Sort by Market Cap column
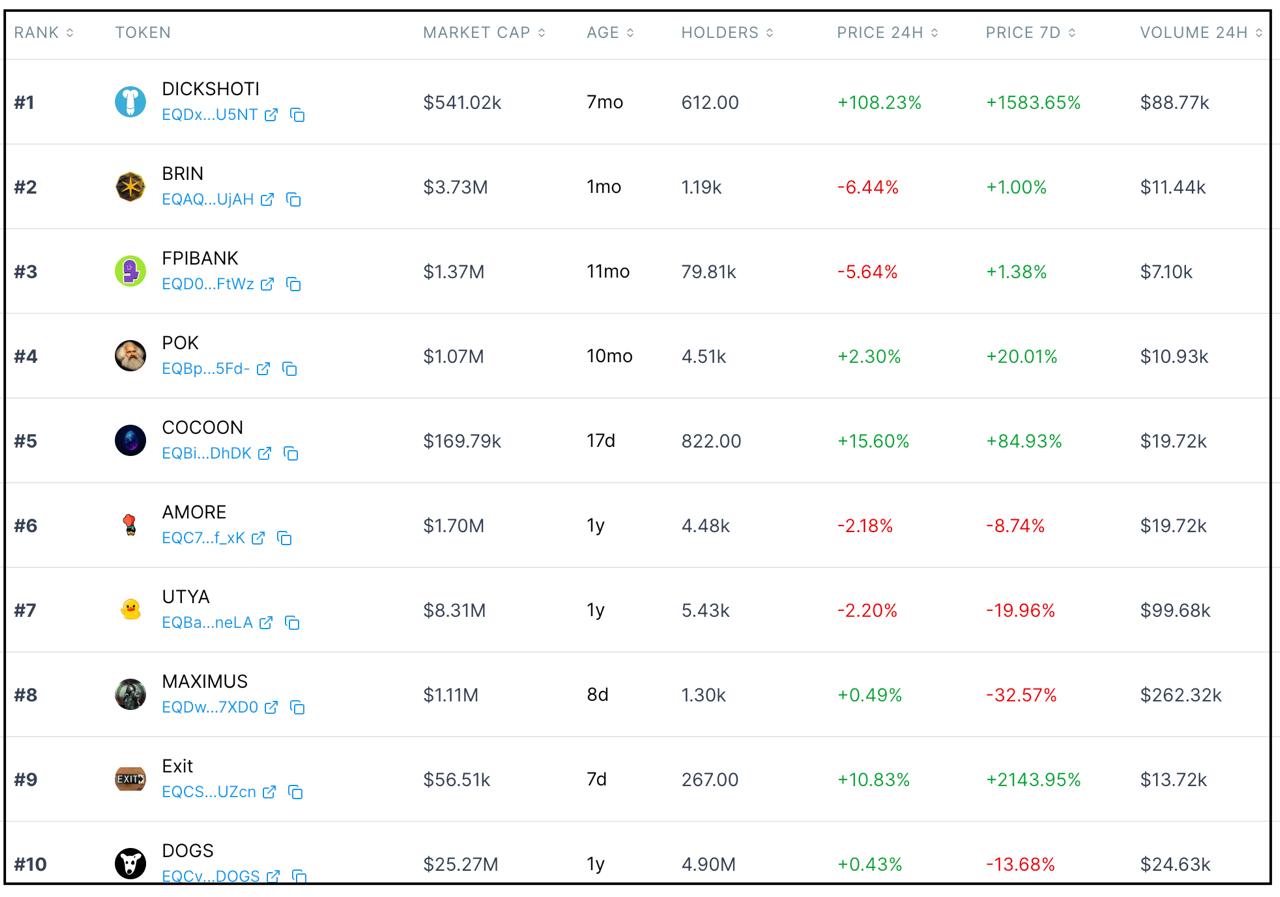This screenshot has height=897, width=1280. point(484,33)
